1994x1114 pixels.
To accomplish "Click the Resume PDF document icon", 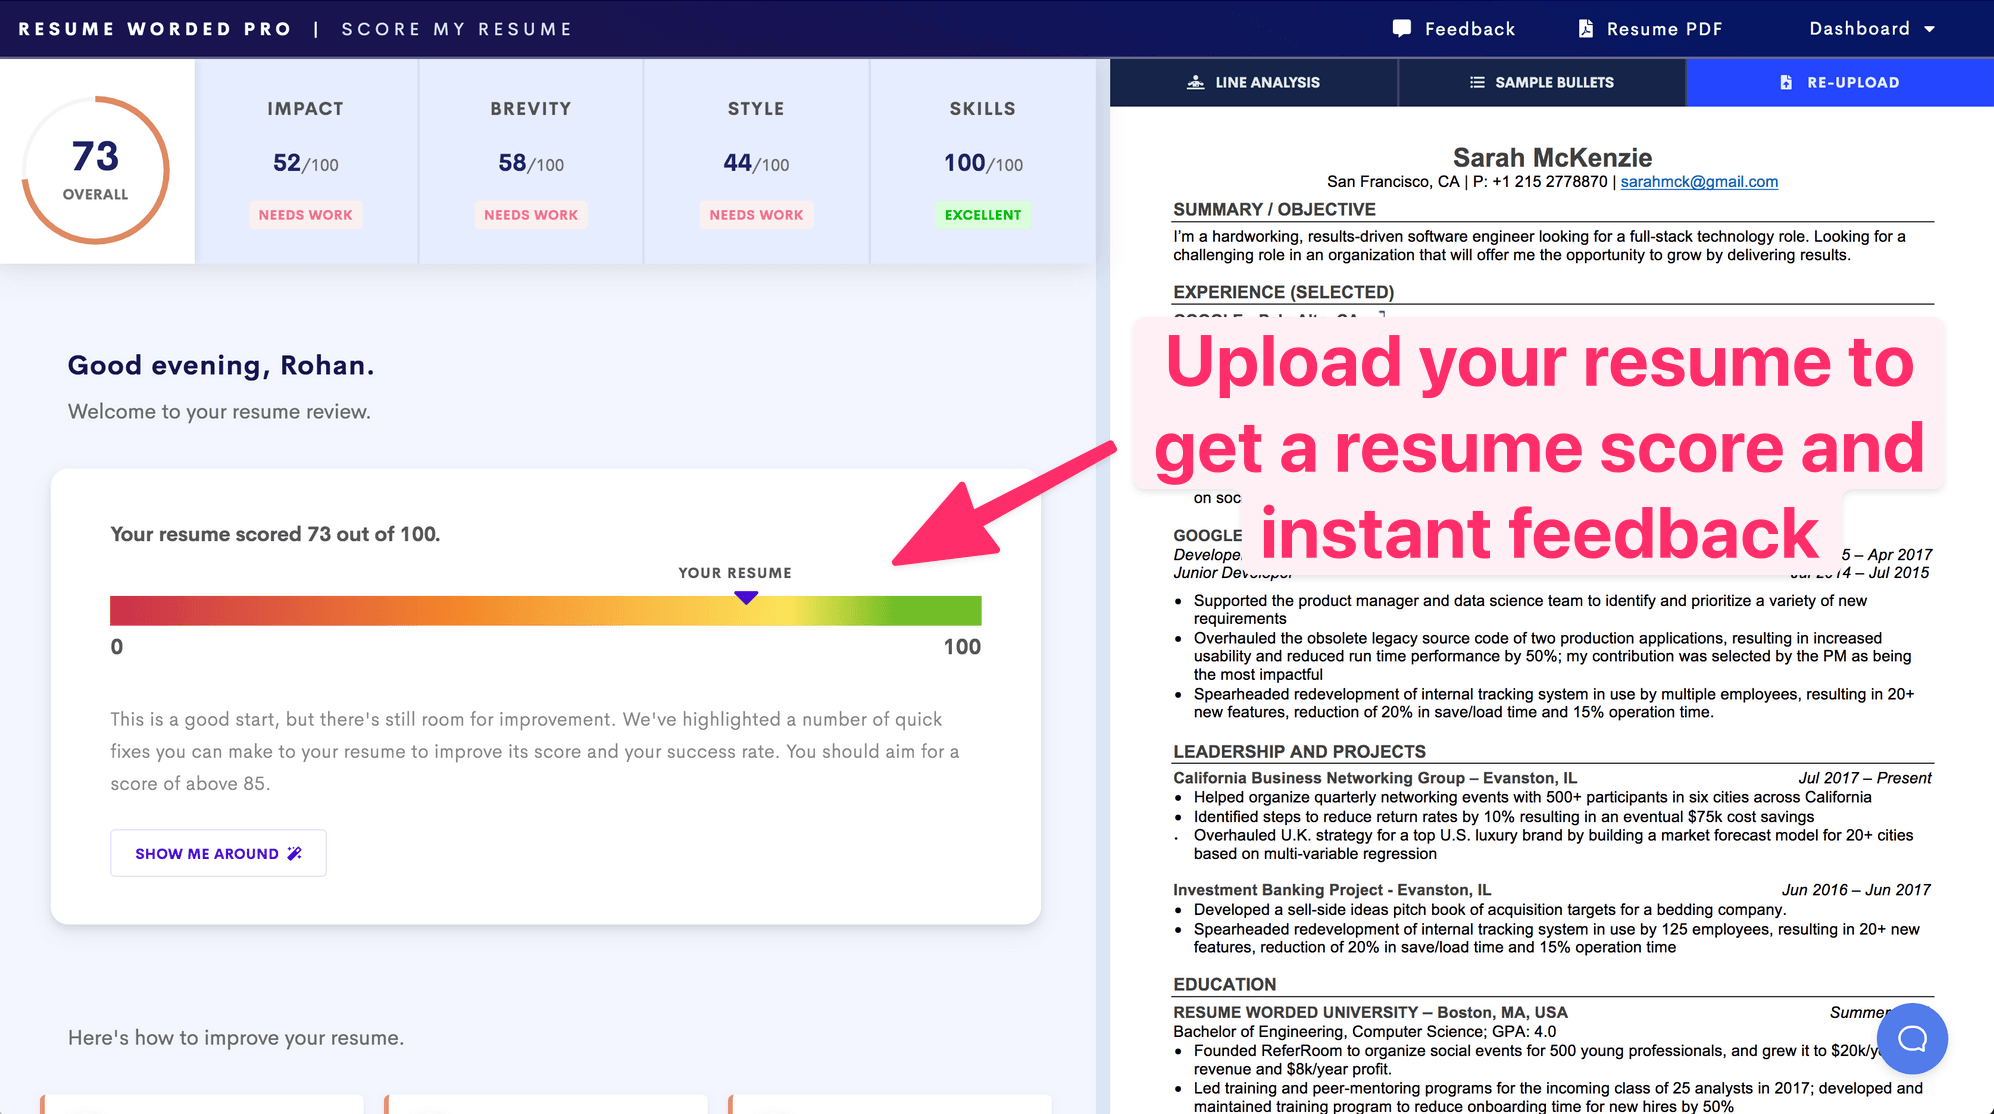I will [1585, 28].
